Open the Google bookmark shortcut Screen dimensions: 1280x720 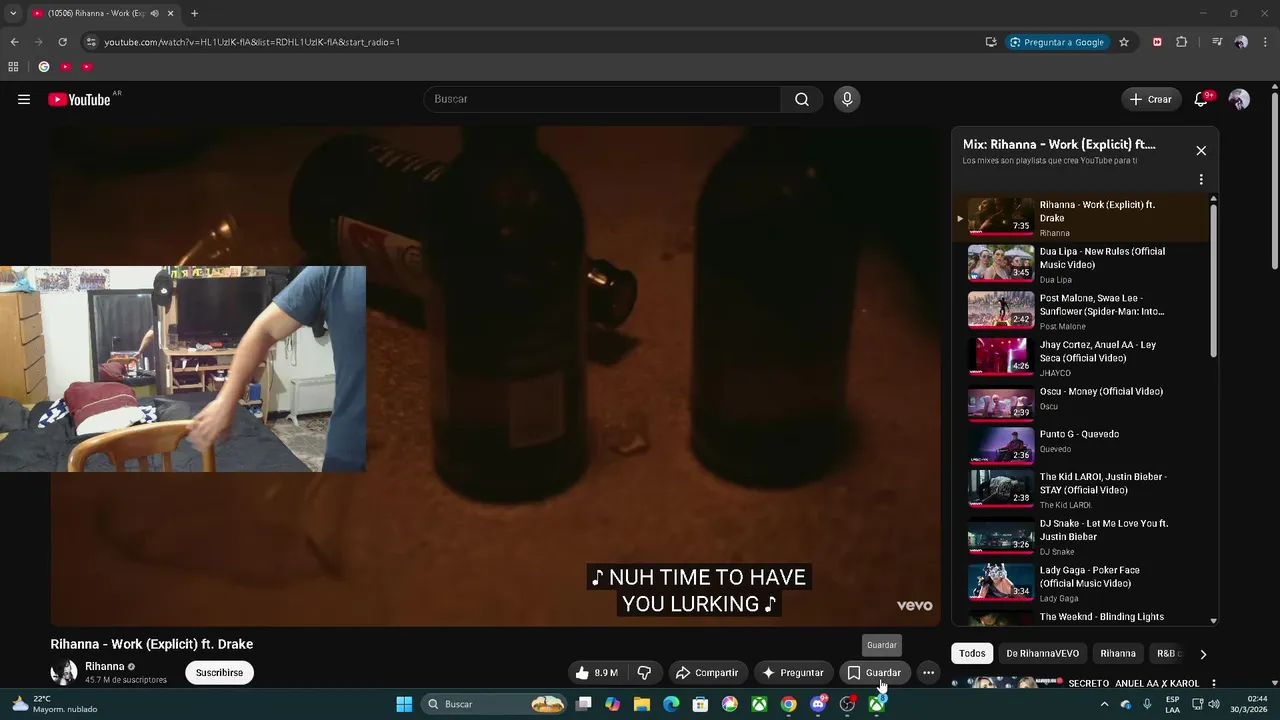43,67
